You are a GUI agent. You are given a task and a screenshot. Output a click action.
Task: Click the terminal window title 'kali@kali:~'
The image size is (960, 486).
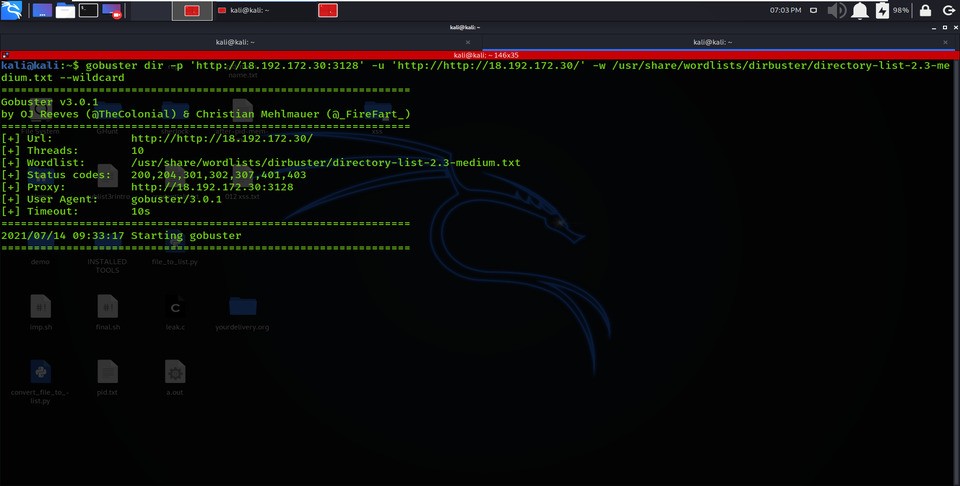click(465, 28)
